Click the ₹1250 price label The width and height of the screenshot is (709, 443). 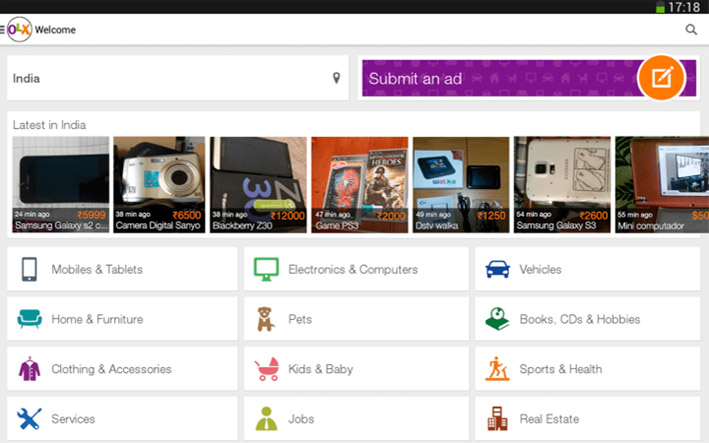492,216
